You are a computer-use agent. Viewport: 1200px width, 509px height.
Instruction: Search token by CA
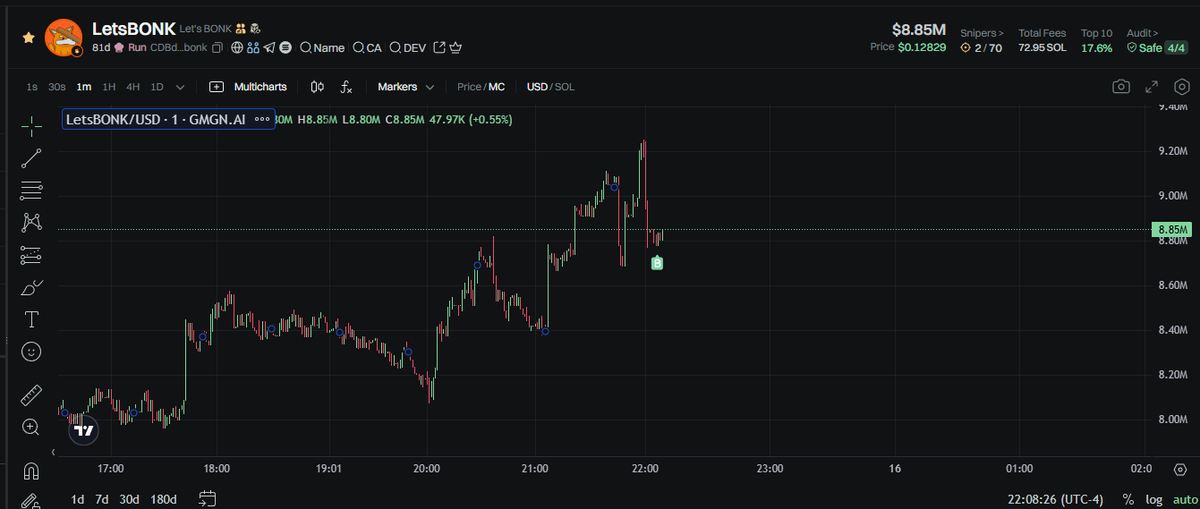[367, 47]
